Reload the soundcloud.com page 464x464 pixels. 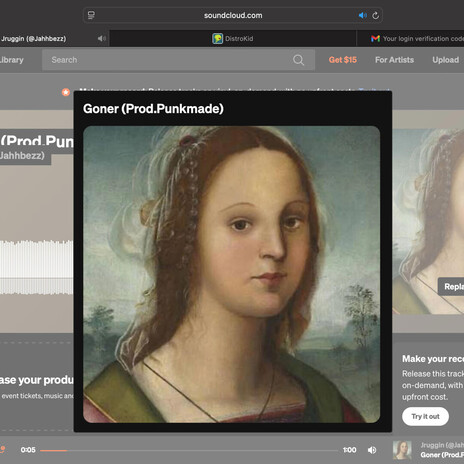coord(376,15)
